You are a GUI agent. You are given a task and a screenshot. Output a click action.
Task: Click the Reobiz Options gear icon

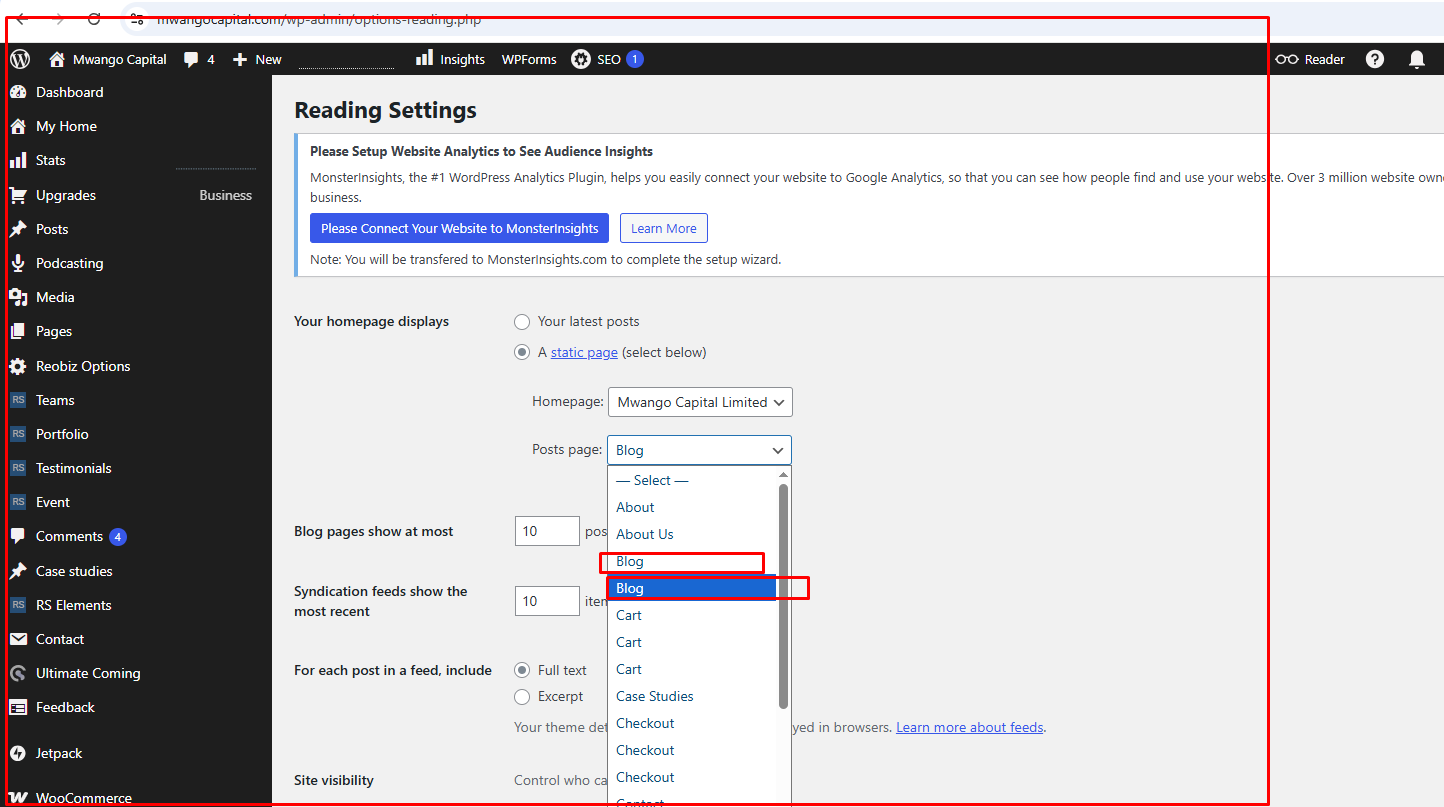(18, 366)
